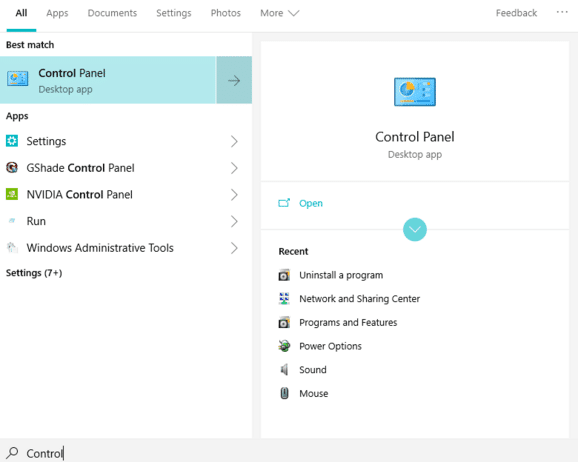Select the Run app result
The image size is (578, 462).
point(126,221)
